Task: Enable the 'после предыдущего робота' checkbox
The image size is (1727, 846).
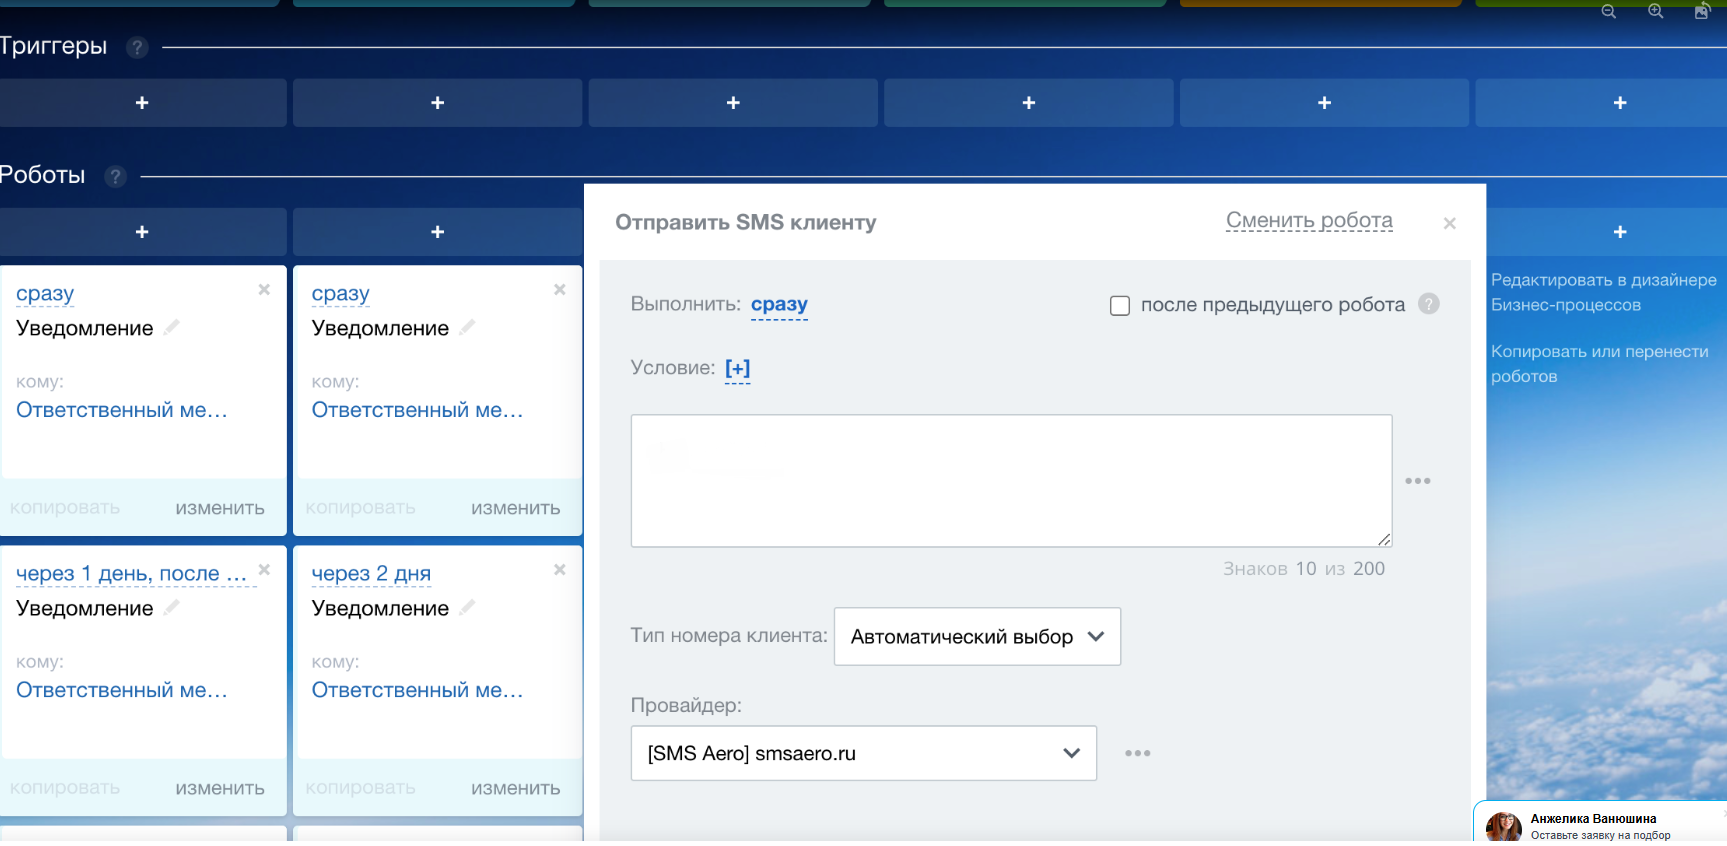Action: coord(1120,305)
